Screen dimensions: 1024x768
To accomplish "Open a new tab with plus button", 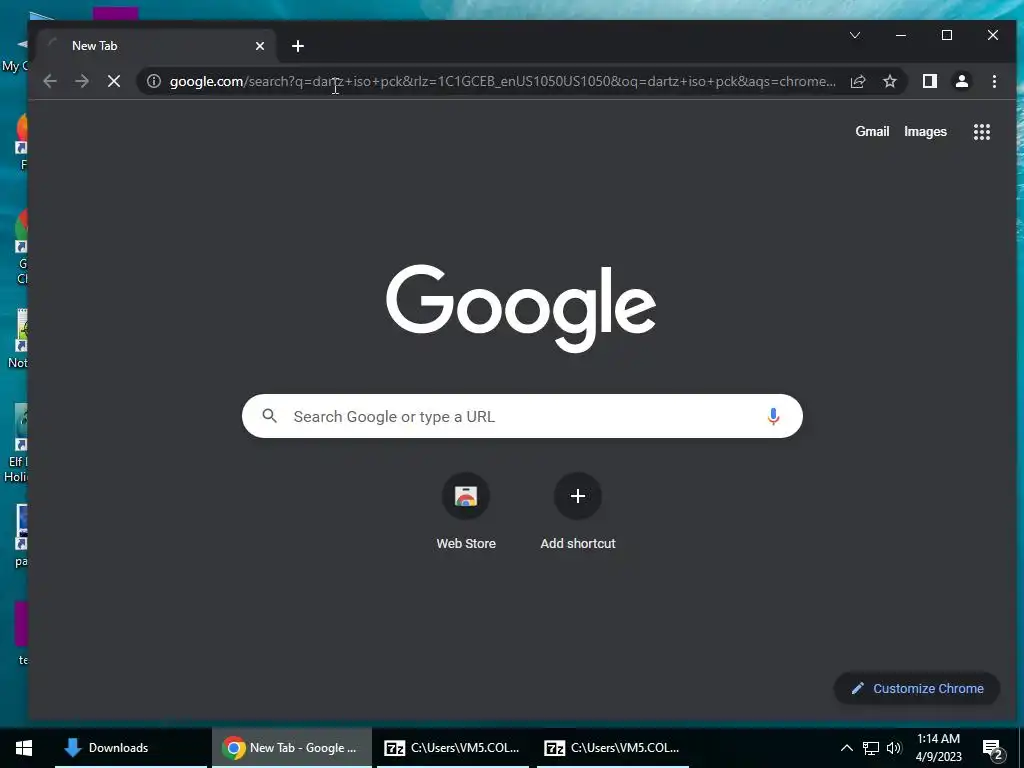I will pyautogui.click(x=298, y=46).
